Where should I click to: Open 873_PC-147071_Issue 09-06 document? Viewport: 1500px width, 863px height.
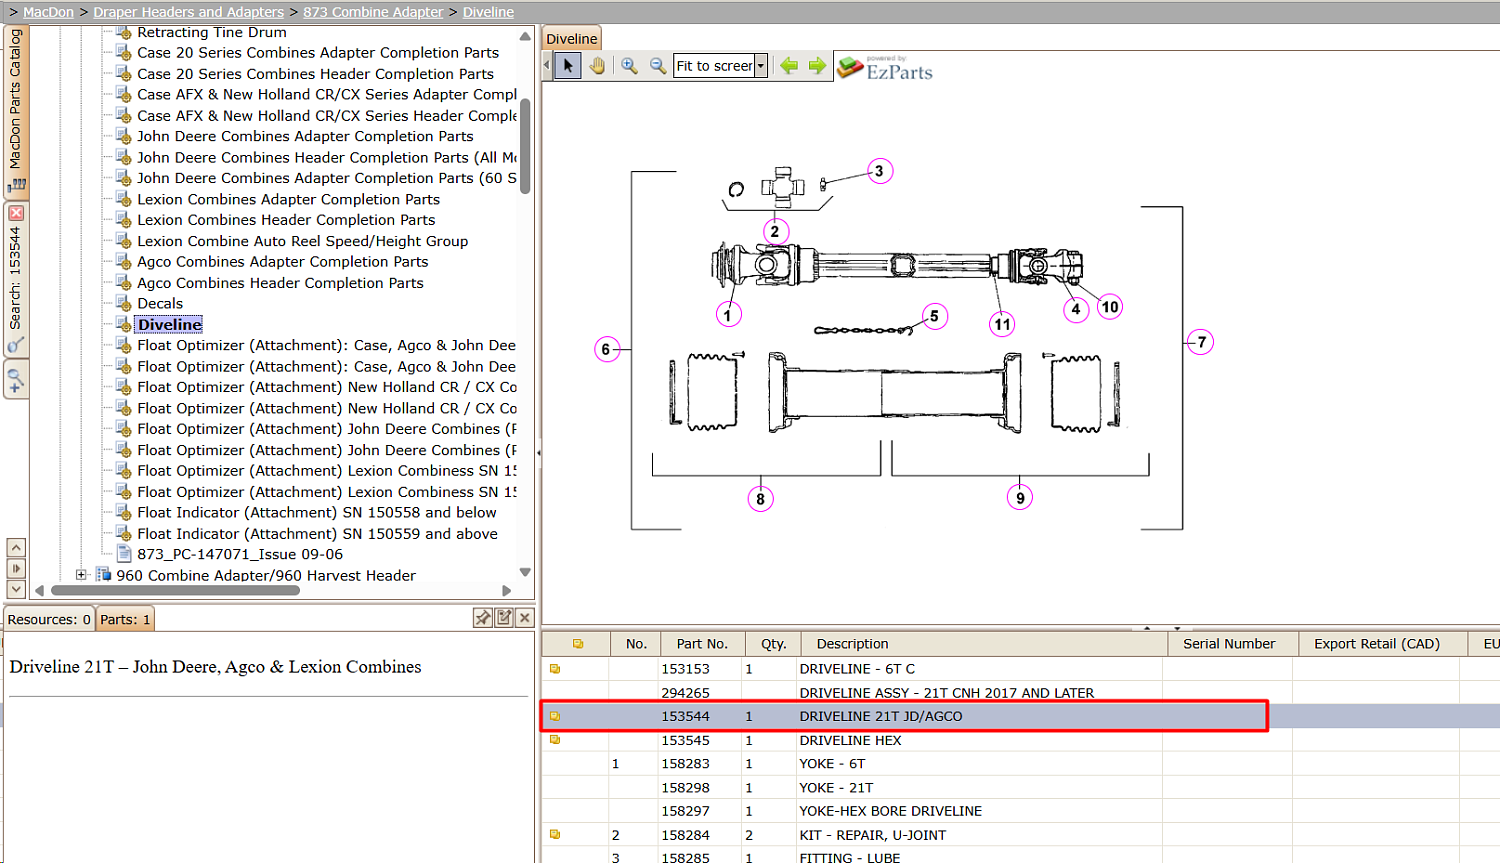click(240, 554)
